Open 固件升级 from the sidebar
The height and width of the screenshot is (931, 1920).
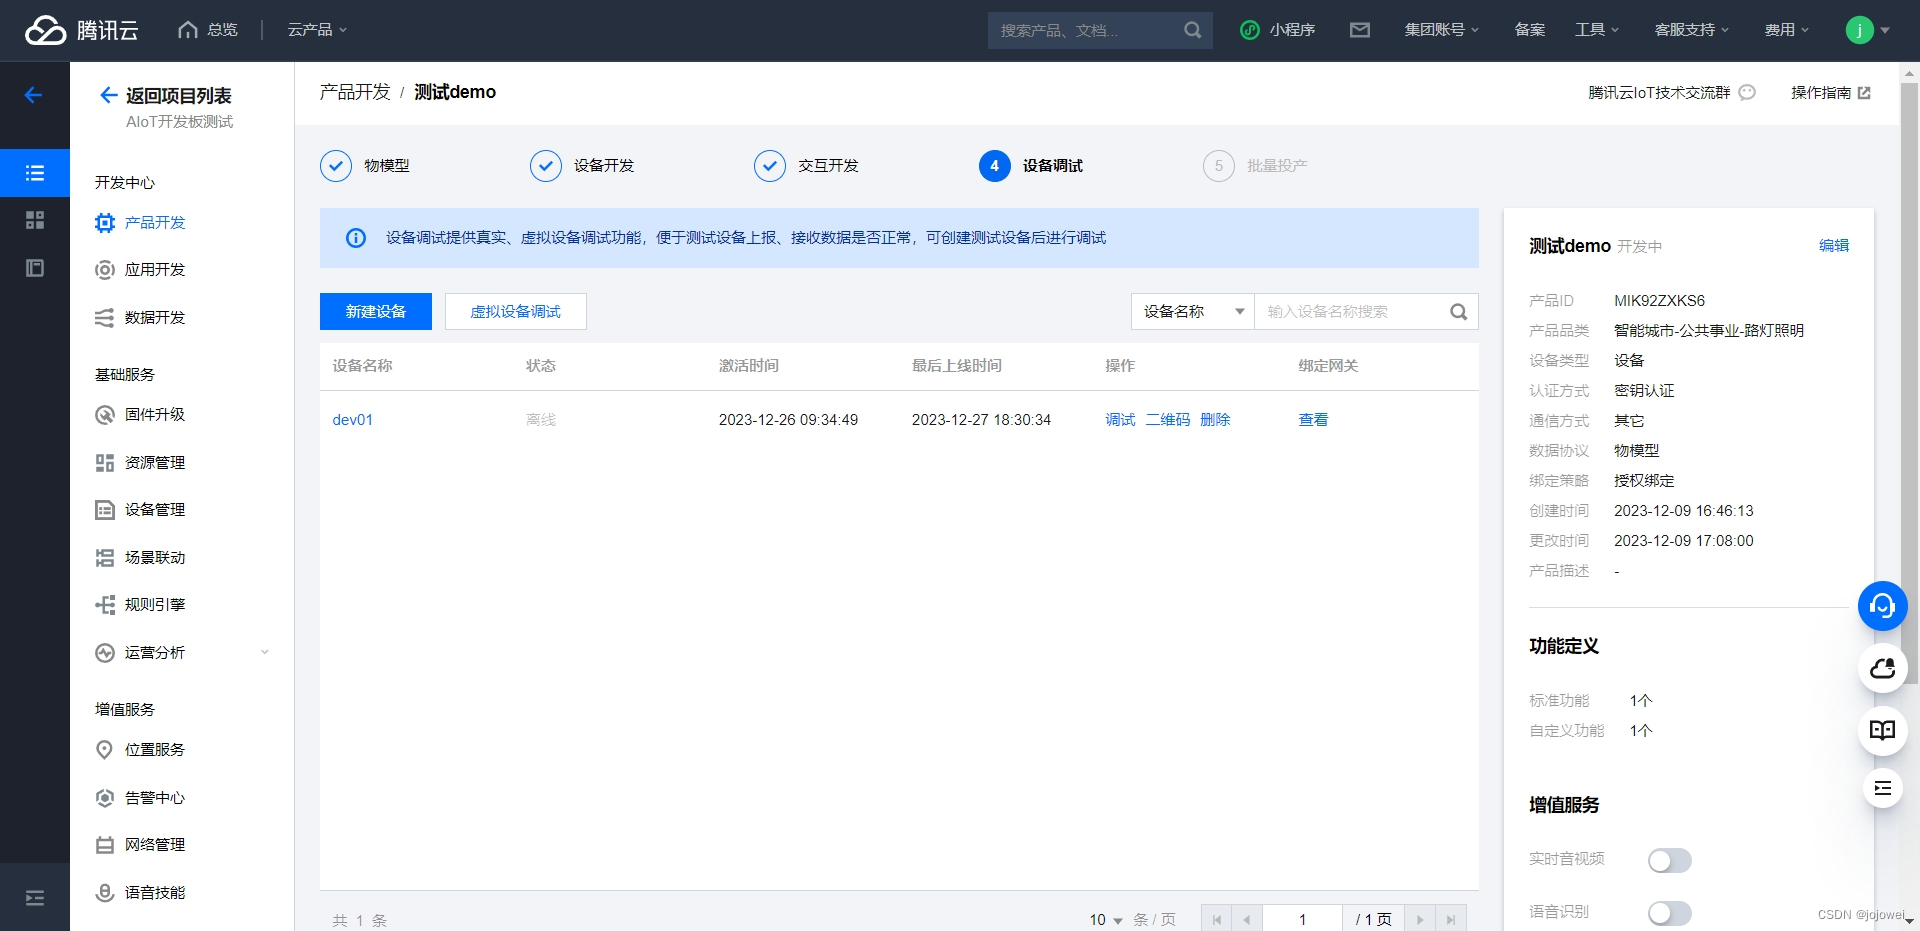pyautogui.click(x=154, y=414)
